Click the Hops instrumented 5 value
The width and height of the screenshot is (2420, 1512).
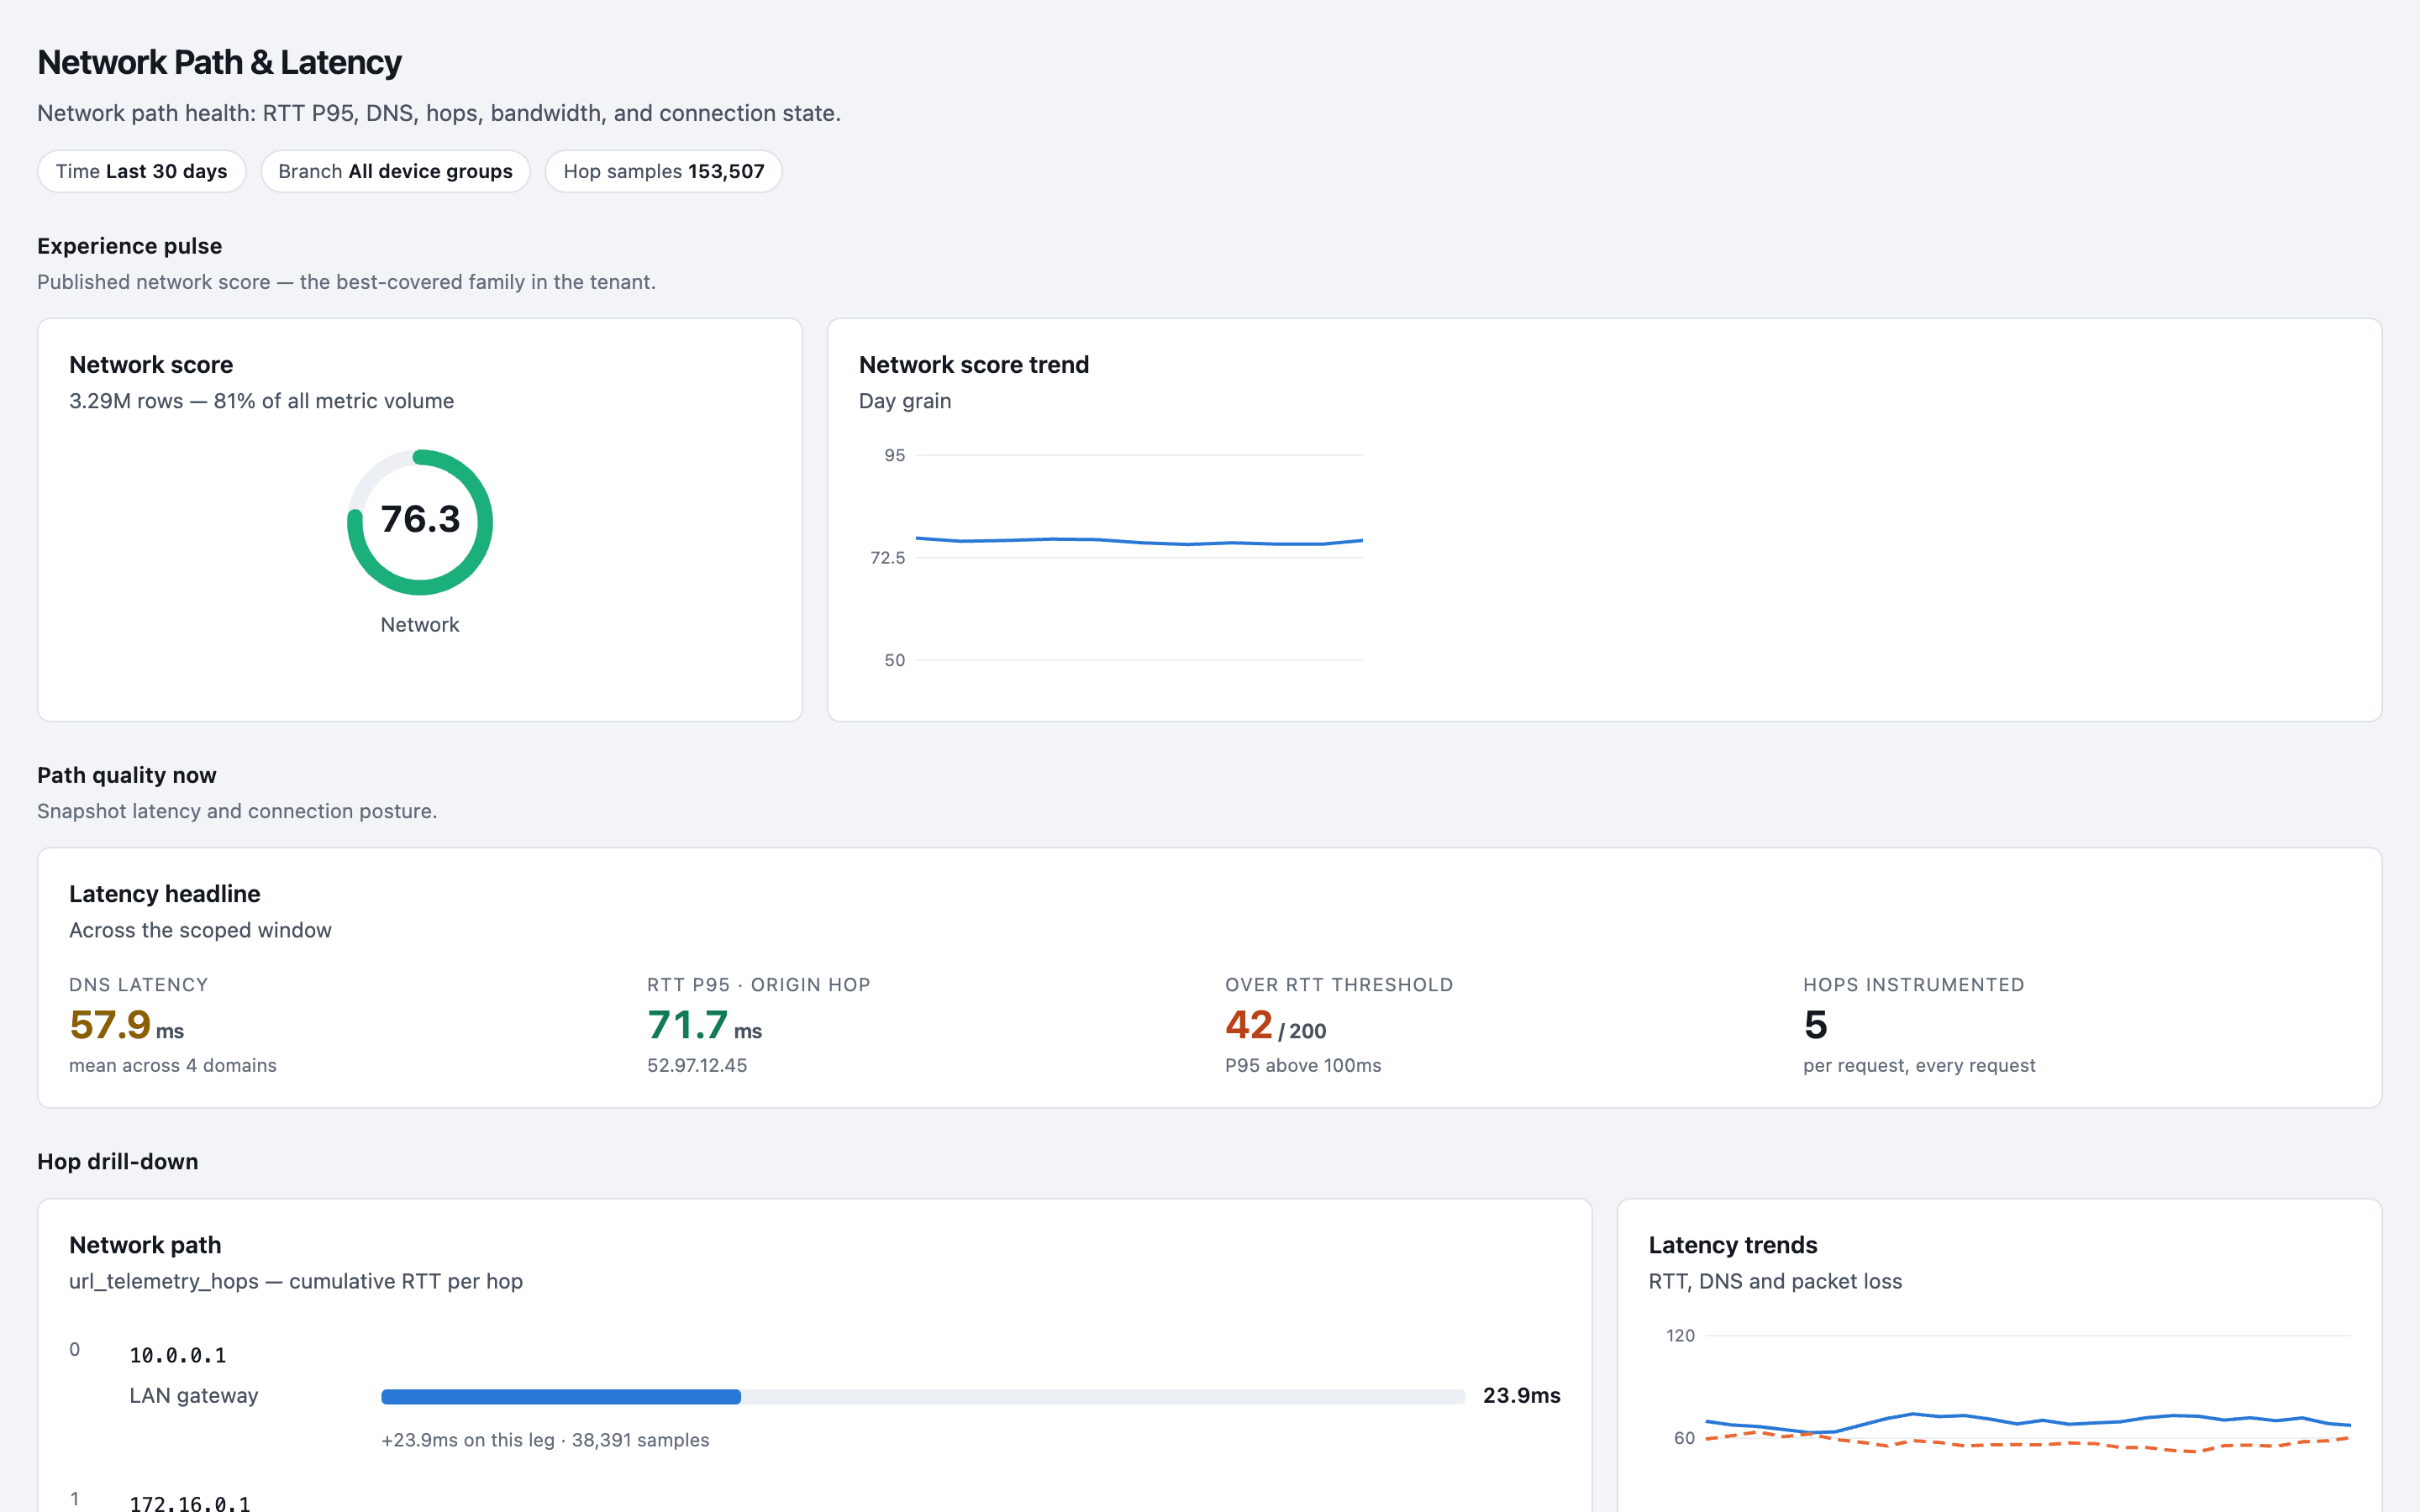[1815, 1025]
